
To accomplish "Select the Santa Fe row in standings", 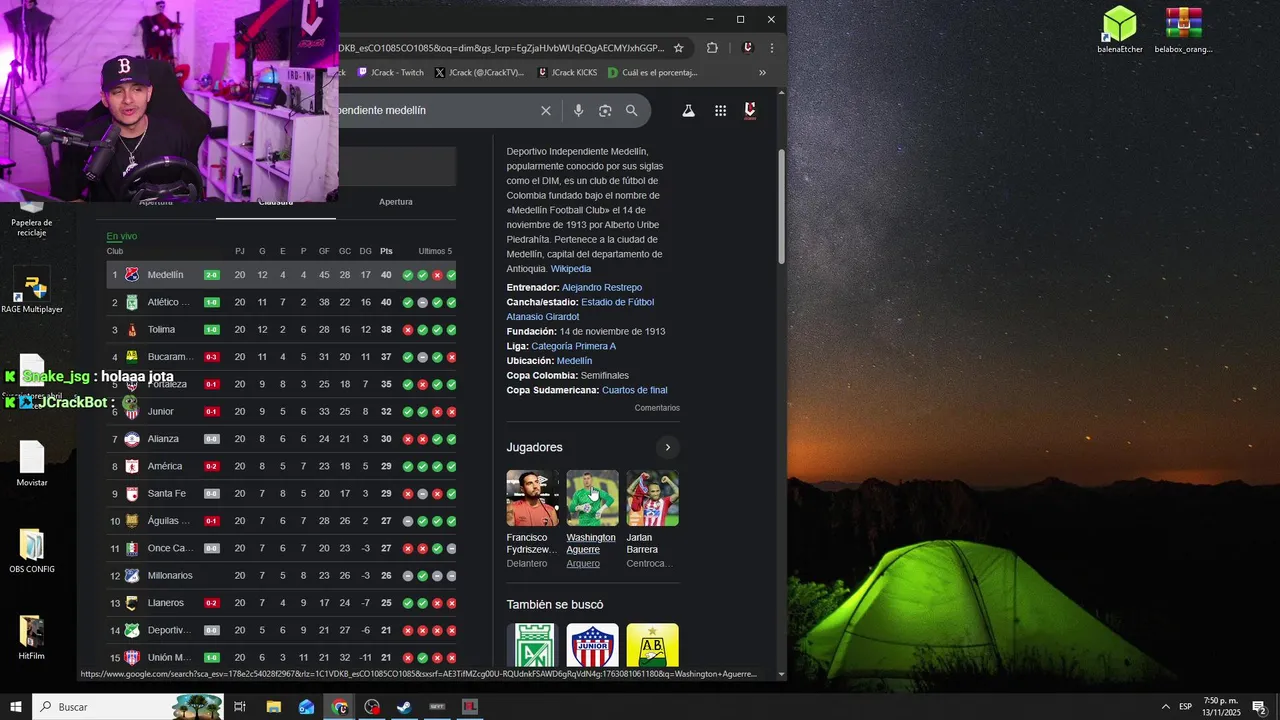I will [282, 494].
